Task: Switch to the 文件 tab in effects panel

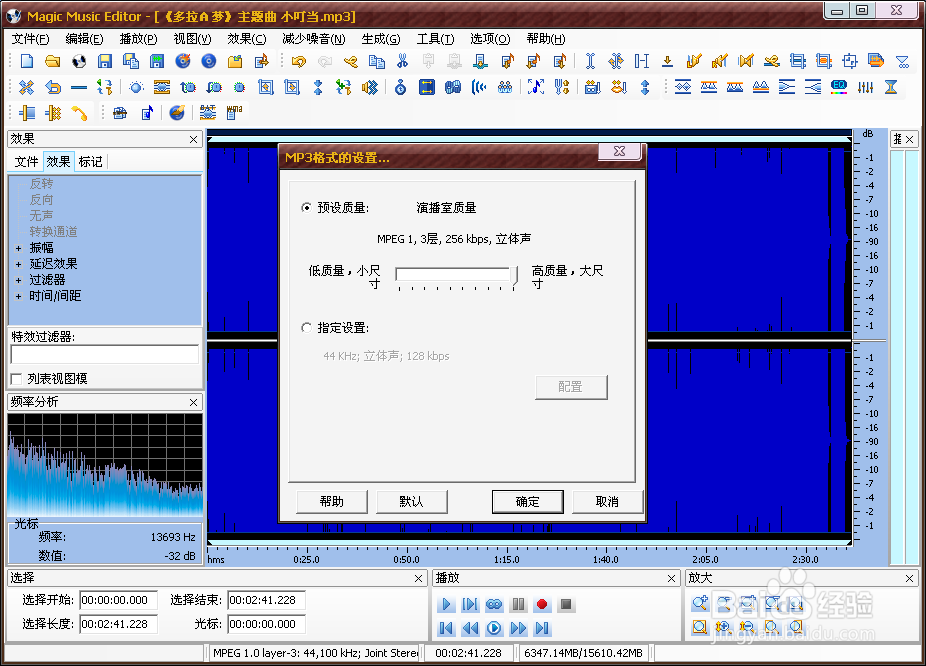Action: pyautogui.click(x=27, y=161)
